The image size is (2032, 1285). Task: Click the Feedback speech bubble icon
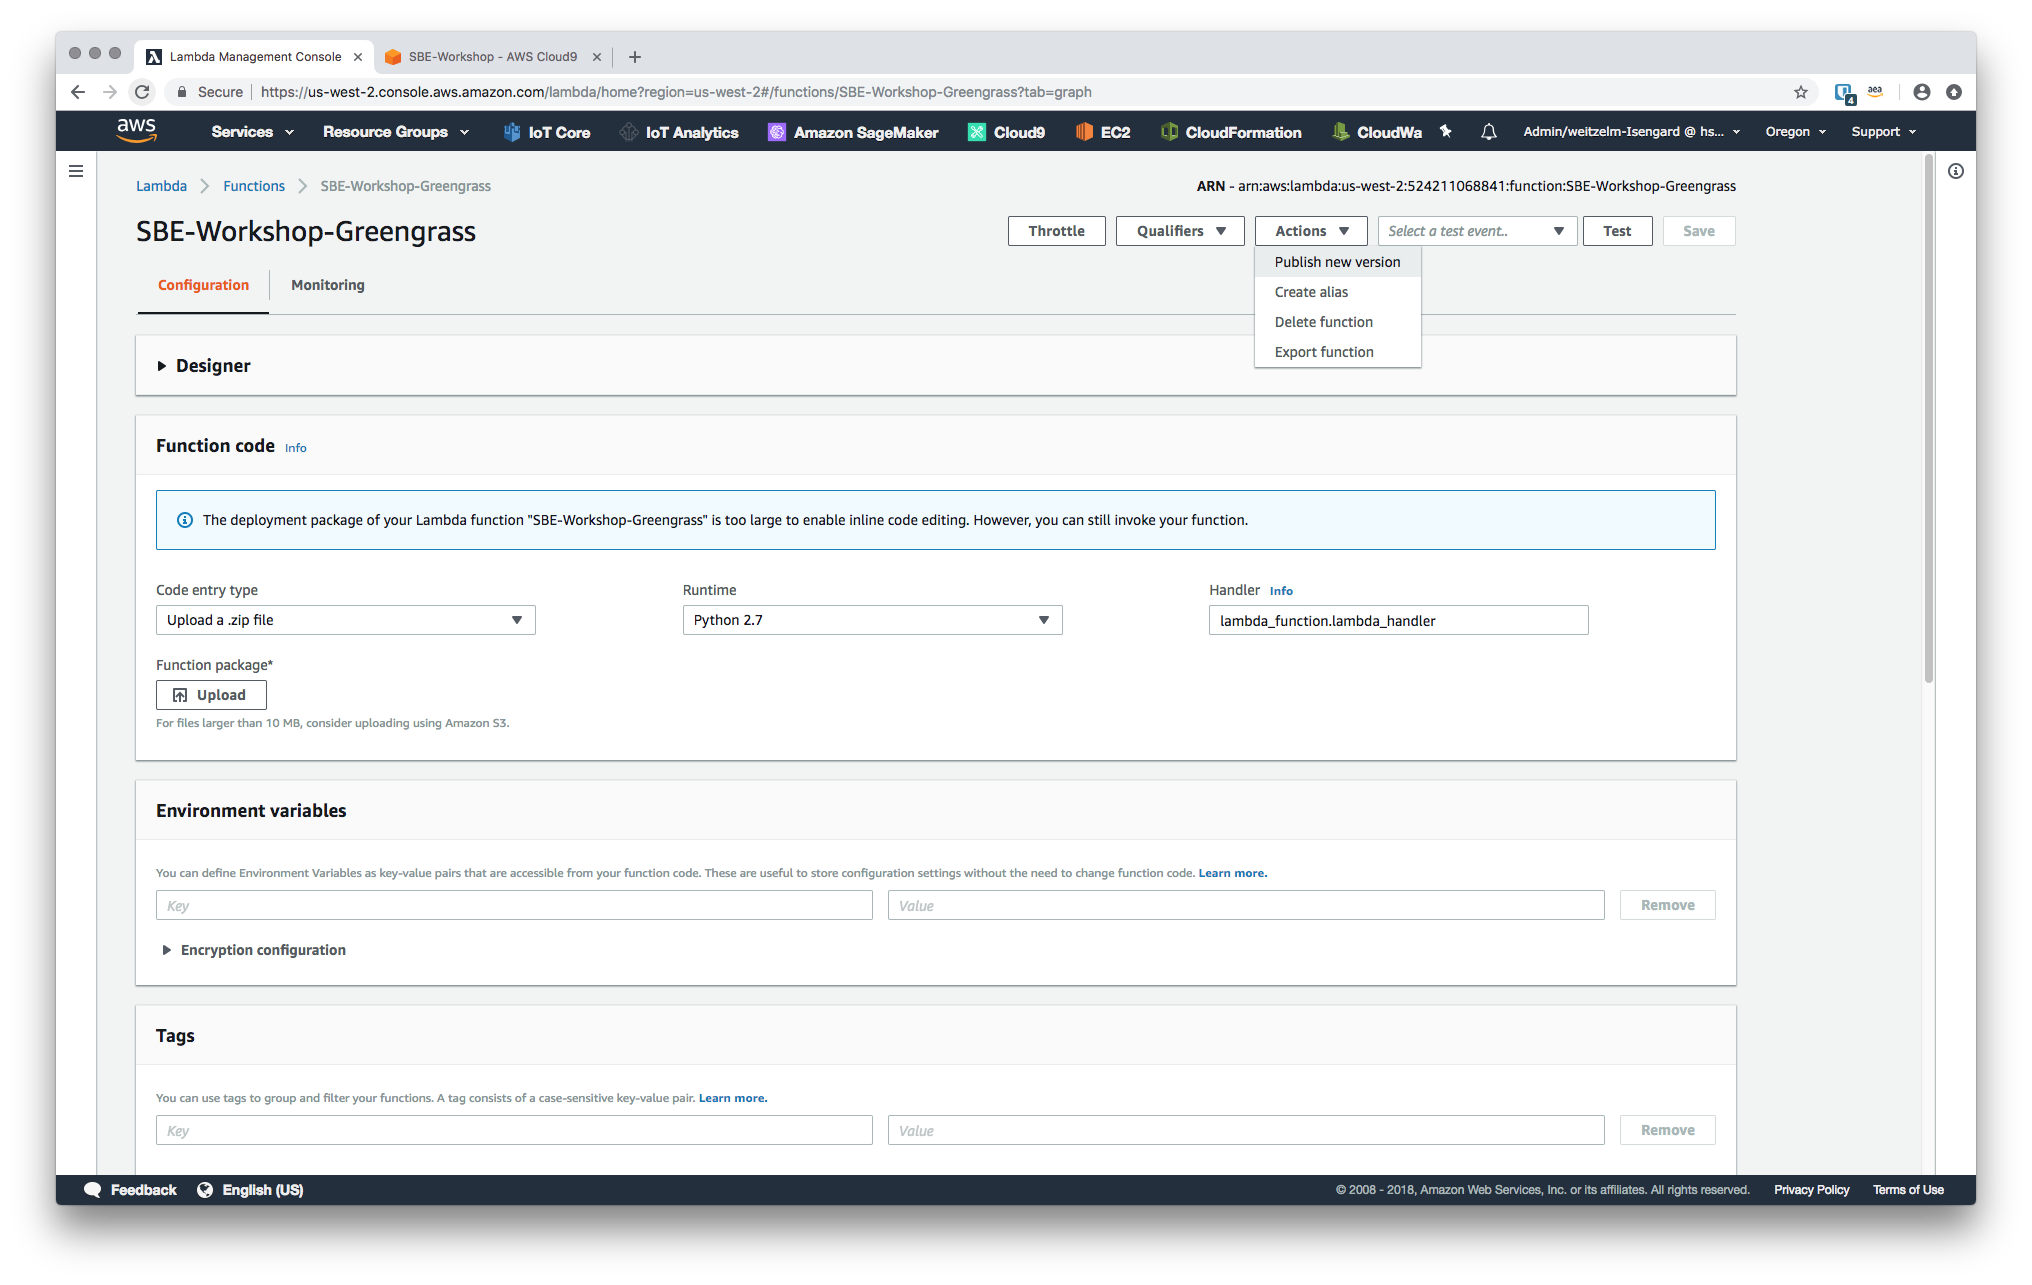pos(93,1190)
